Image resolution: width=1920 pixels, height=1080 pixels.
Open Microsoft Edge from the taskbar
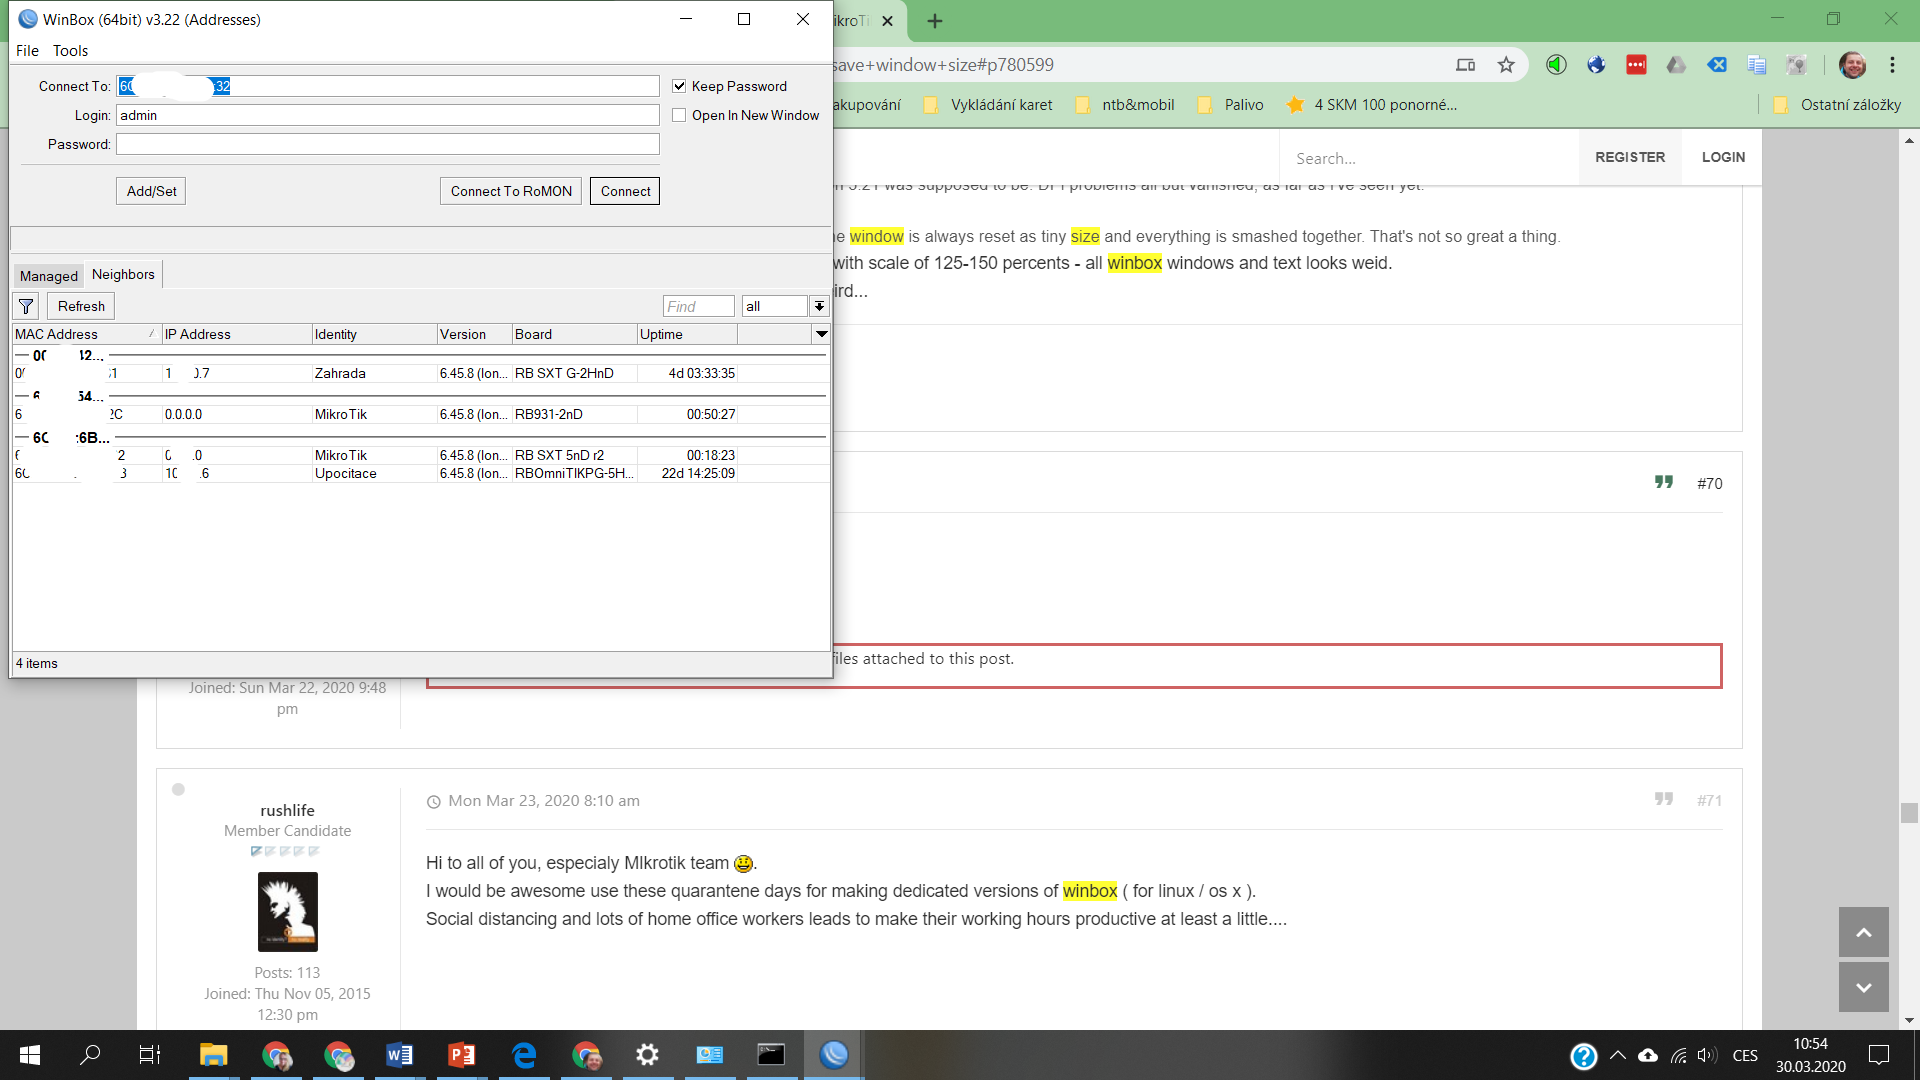(524, 1055)
